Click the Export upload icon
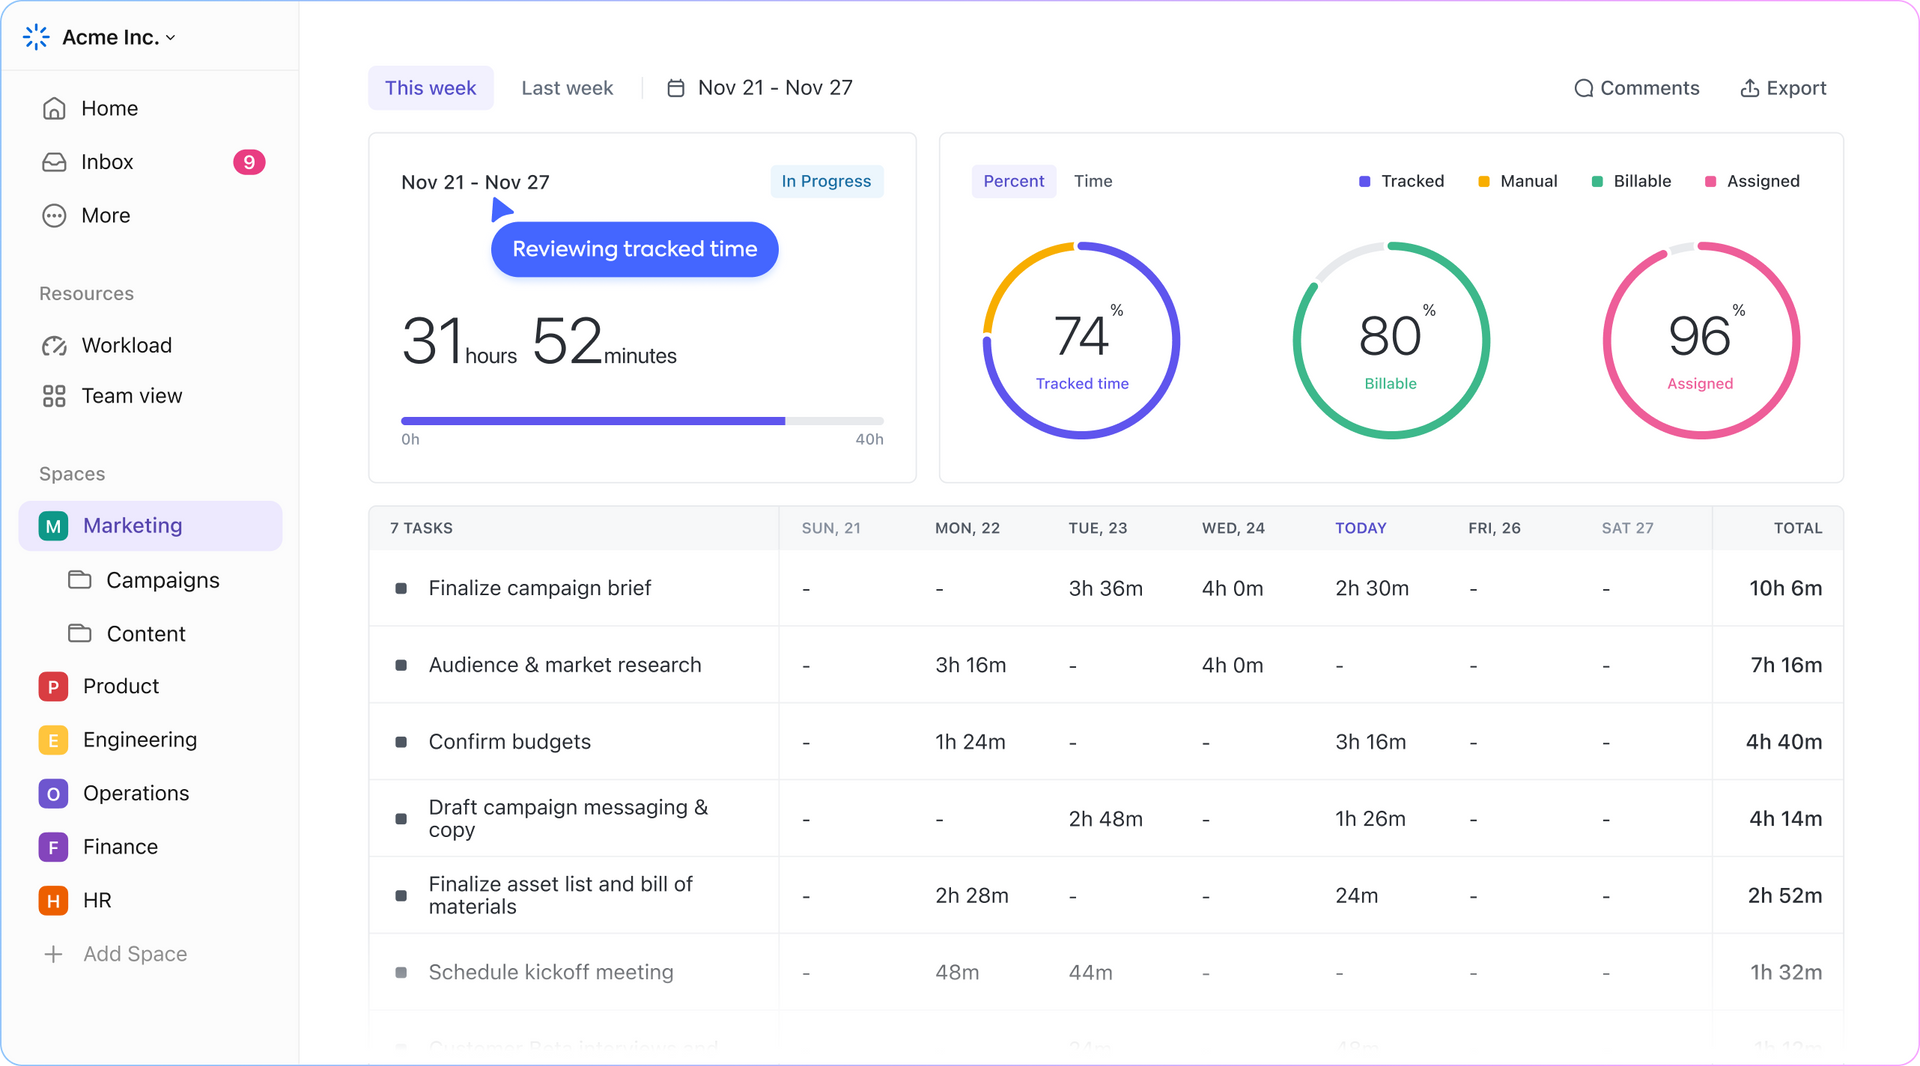The height and width of the screenshot is (1066, 1920). coord(1749,89)
